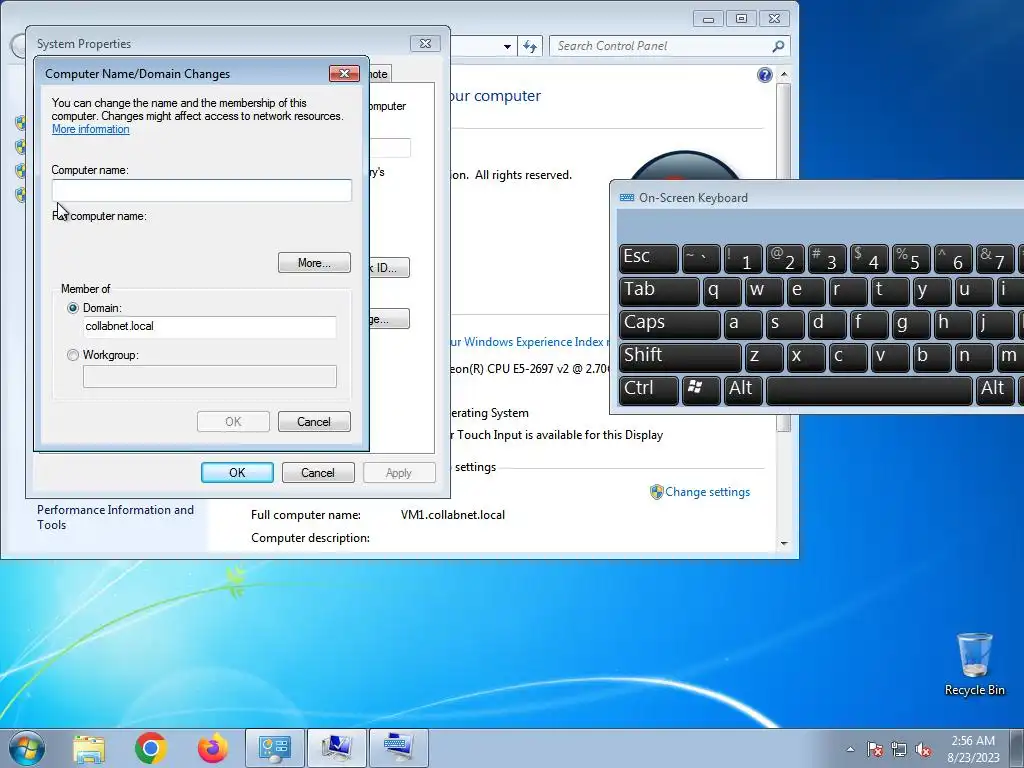Click the shield icon beside Change settings
Image resolution: width=1024 pixels, height=768 pixels.
[656, 492]
